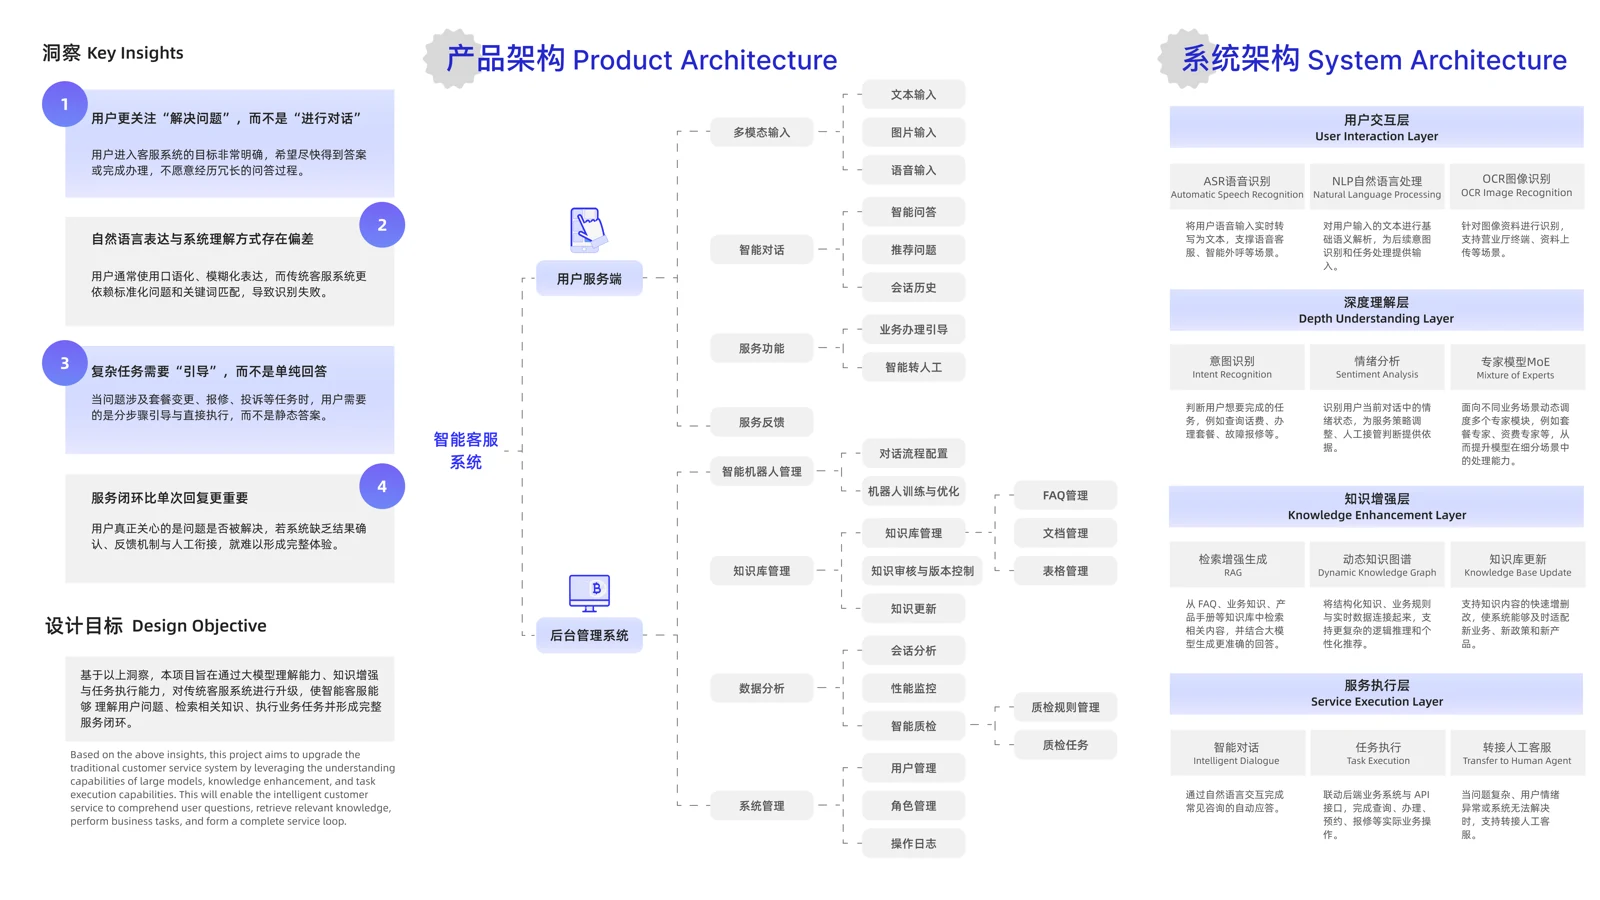Screen dimensions: 1600x900
Task: Click the hand-tapping-phone icon above 用户服务端
Action: tap(588, 229)
